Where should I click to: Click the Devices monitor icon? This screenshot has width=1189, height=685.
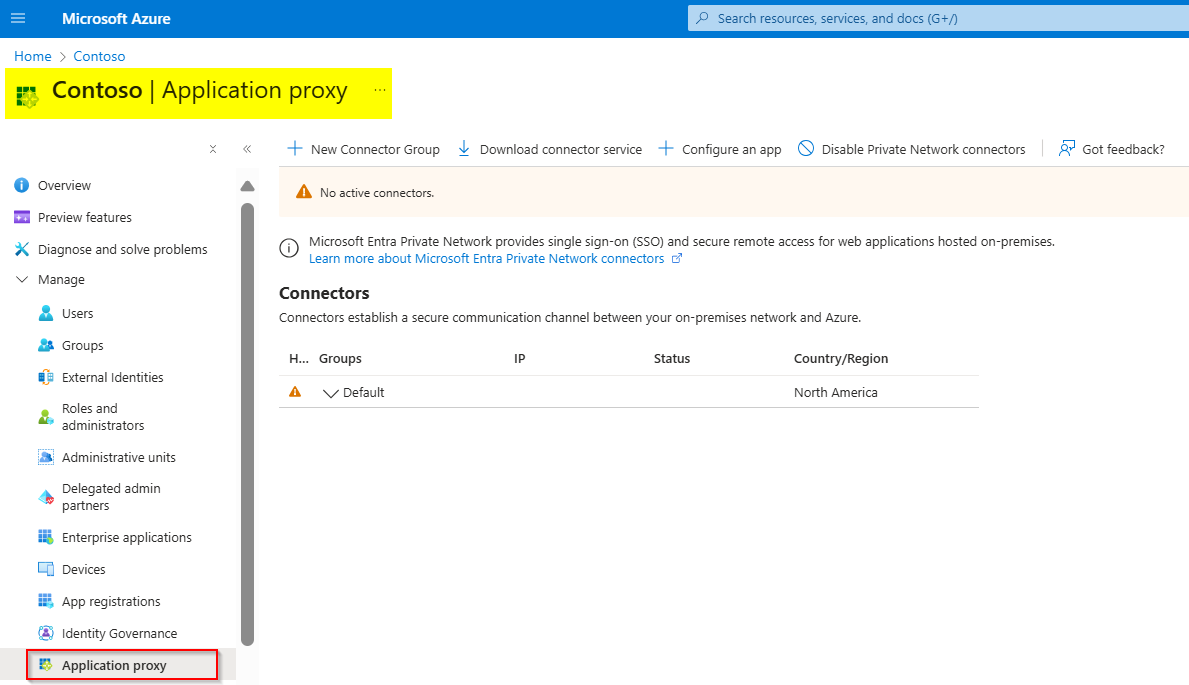click(46, 569)
